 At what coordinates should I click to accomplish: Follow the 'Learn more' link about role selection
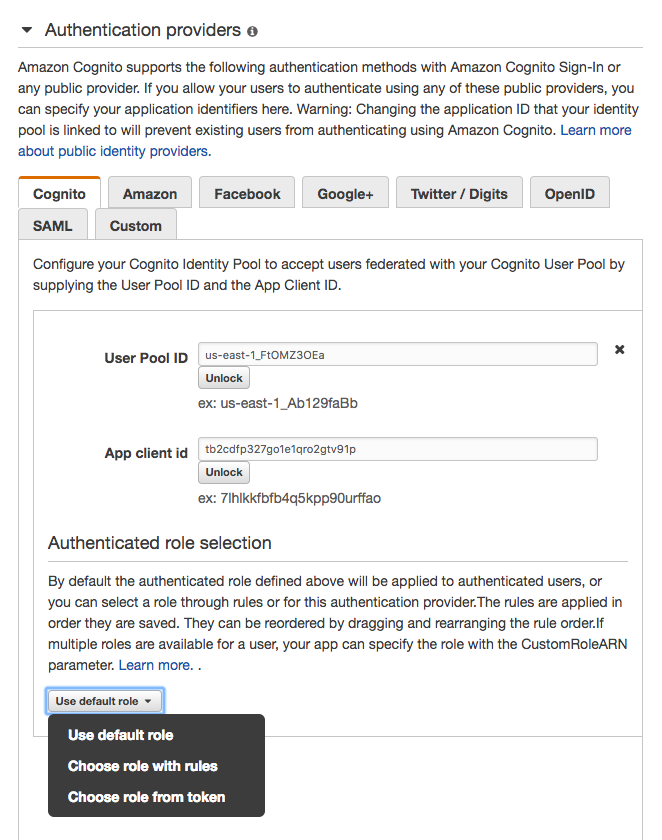(155, 665)
